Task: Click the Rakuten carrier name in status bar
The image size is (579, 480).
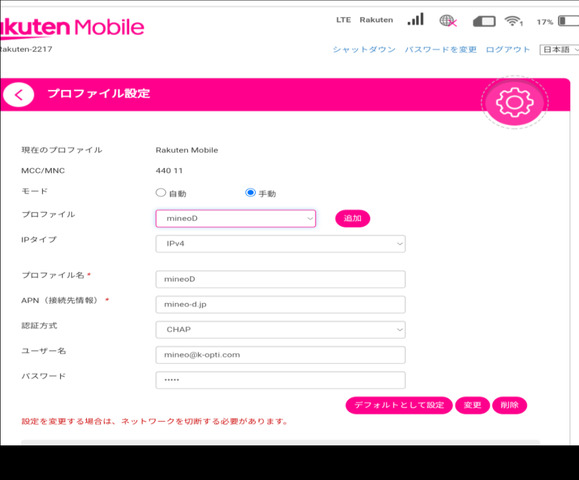Action: pyautogui.click(x=376, y=20)
